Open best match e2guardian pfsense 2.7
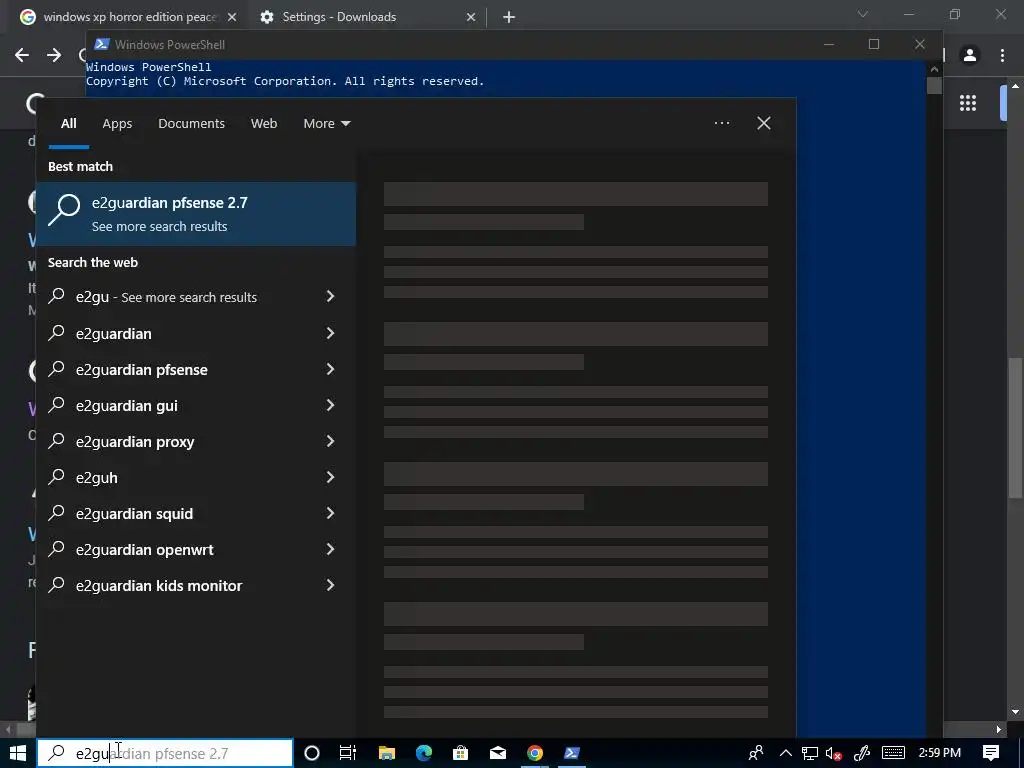 [x=196, y=214]
